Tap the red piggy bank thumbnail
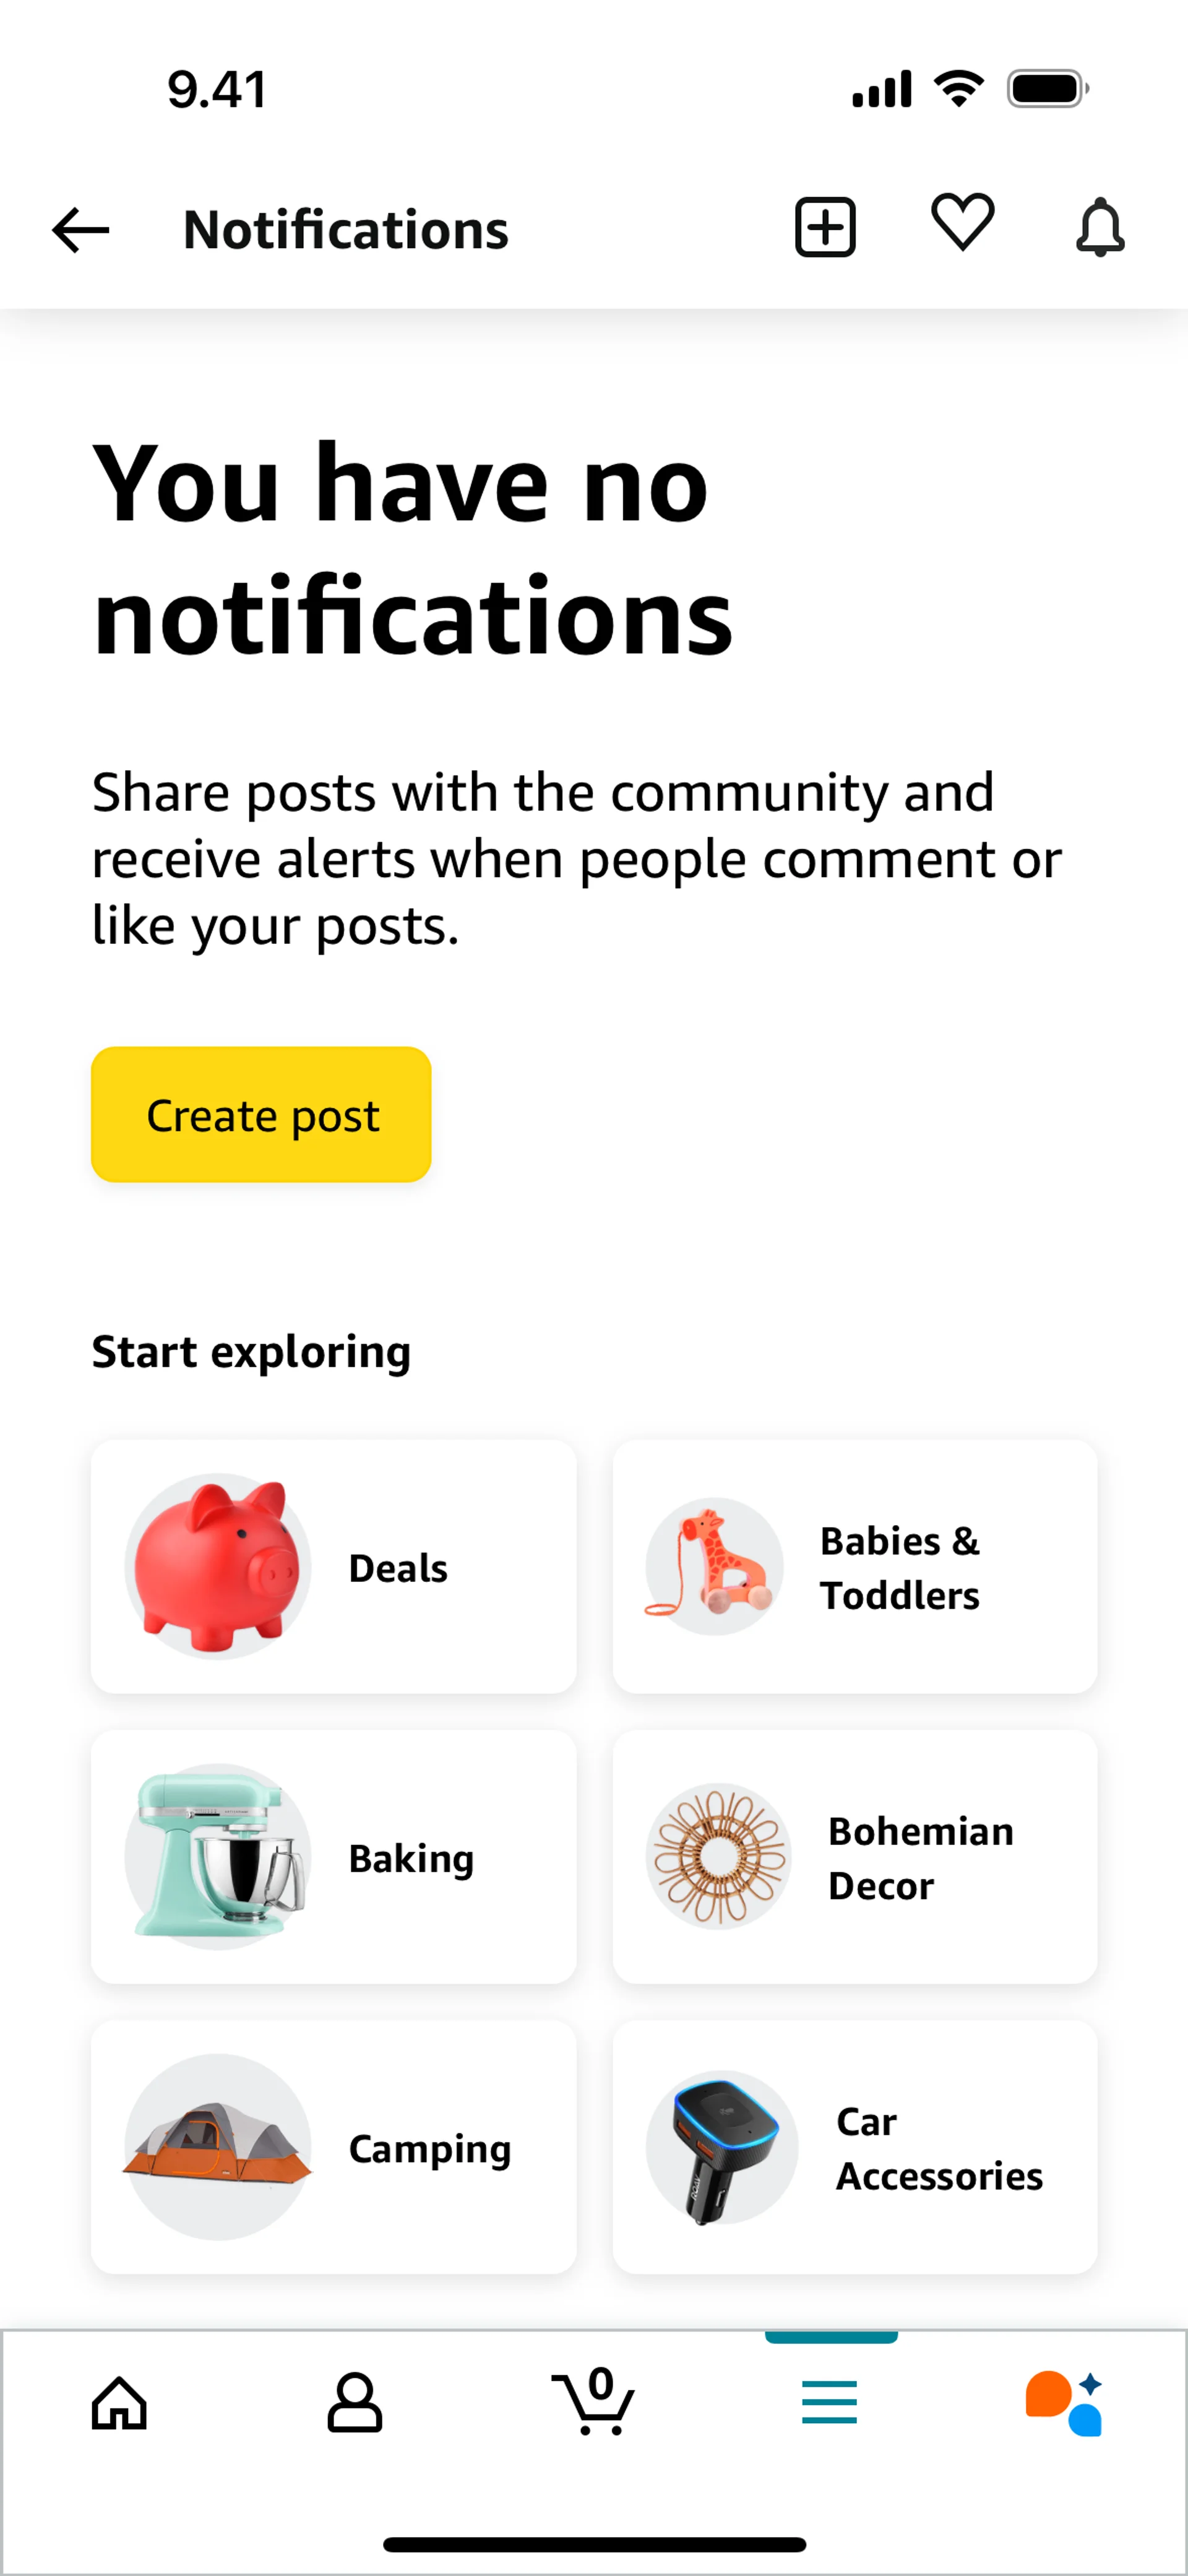 (218, 1567)
